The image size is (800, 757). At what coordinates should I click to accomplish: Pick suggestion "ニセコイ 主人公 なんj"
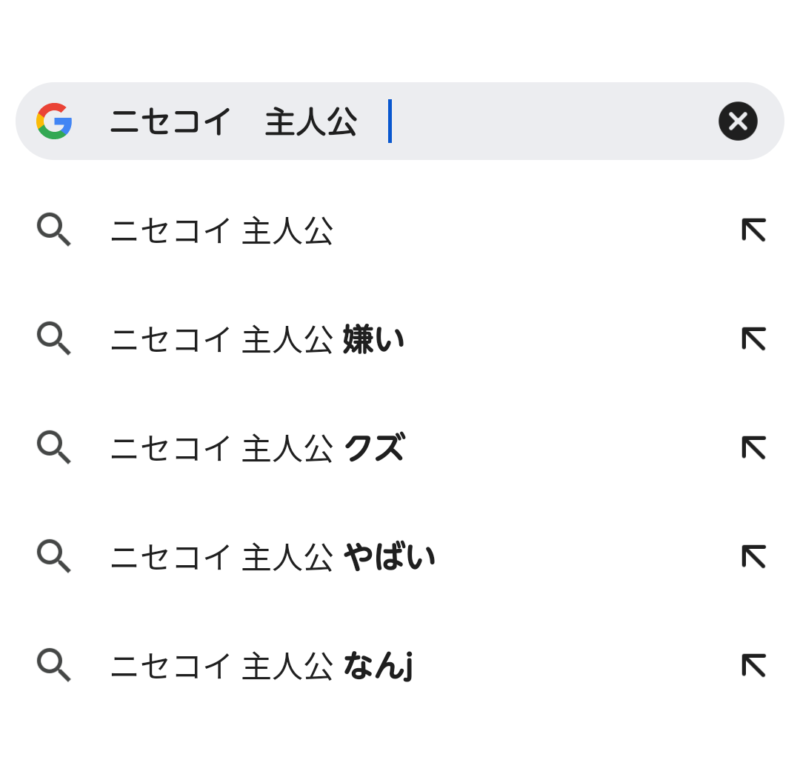coord(262,665)
